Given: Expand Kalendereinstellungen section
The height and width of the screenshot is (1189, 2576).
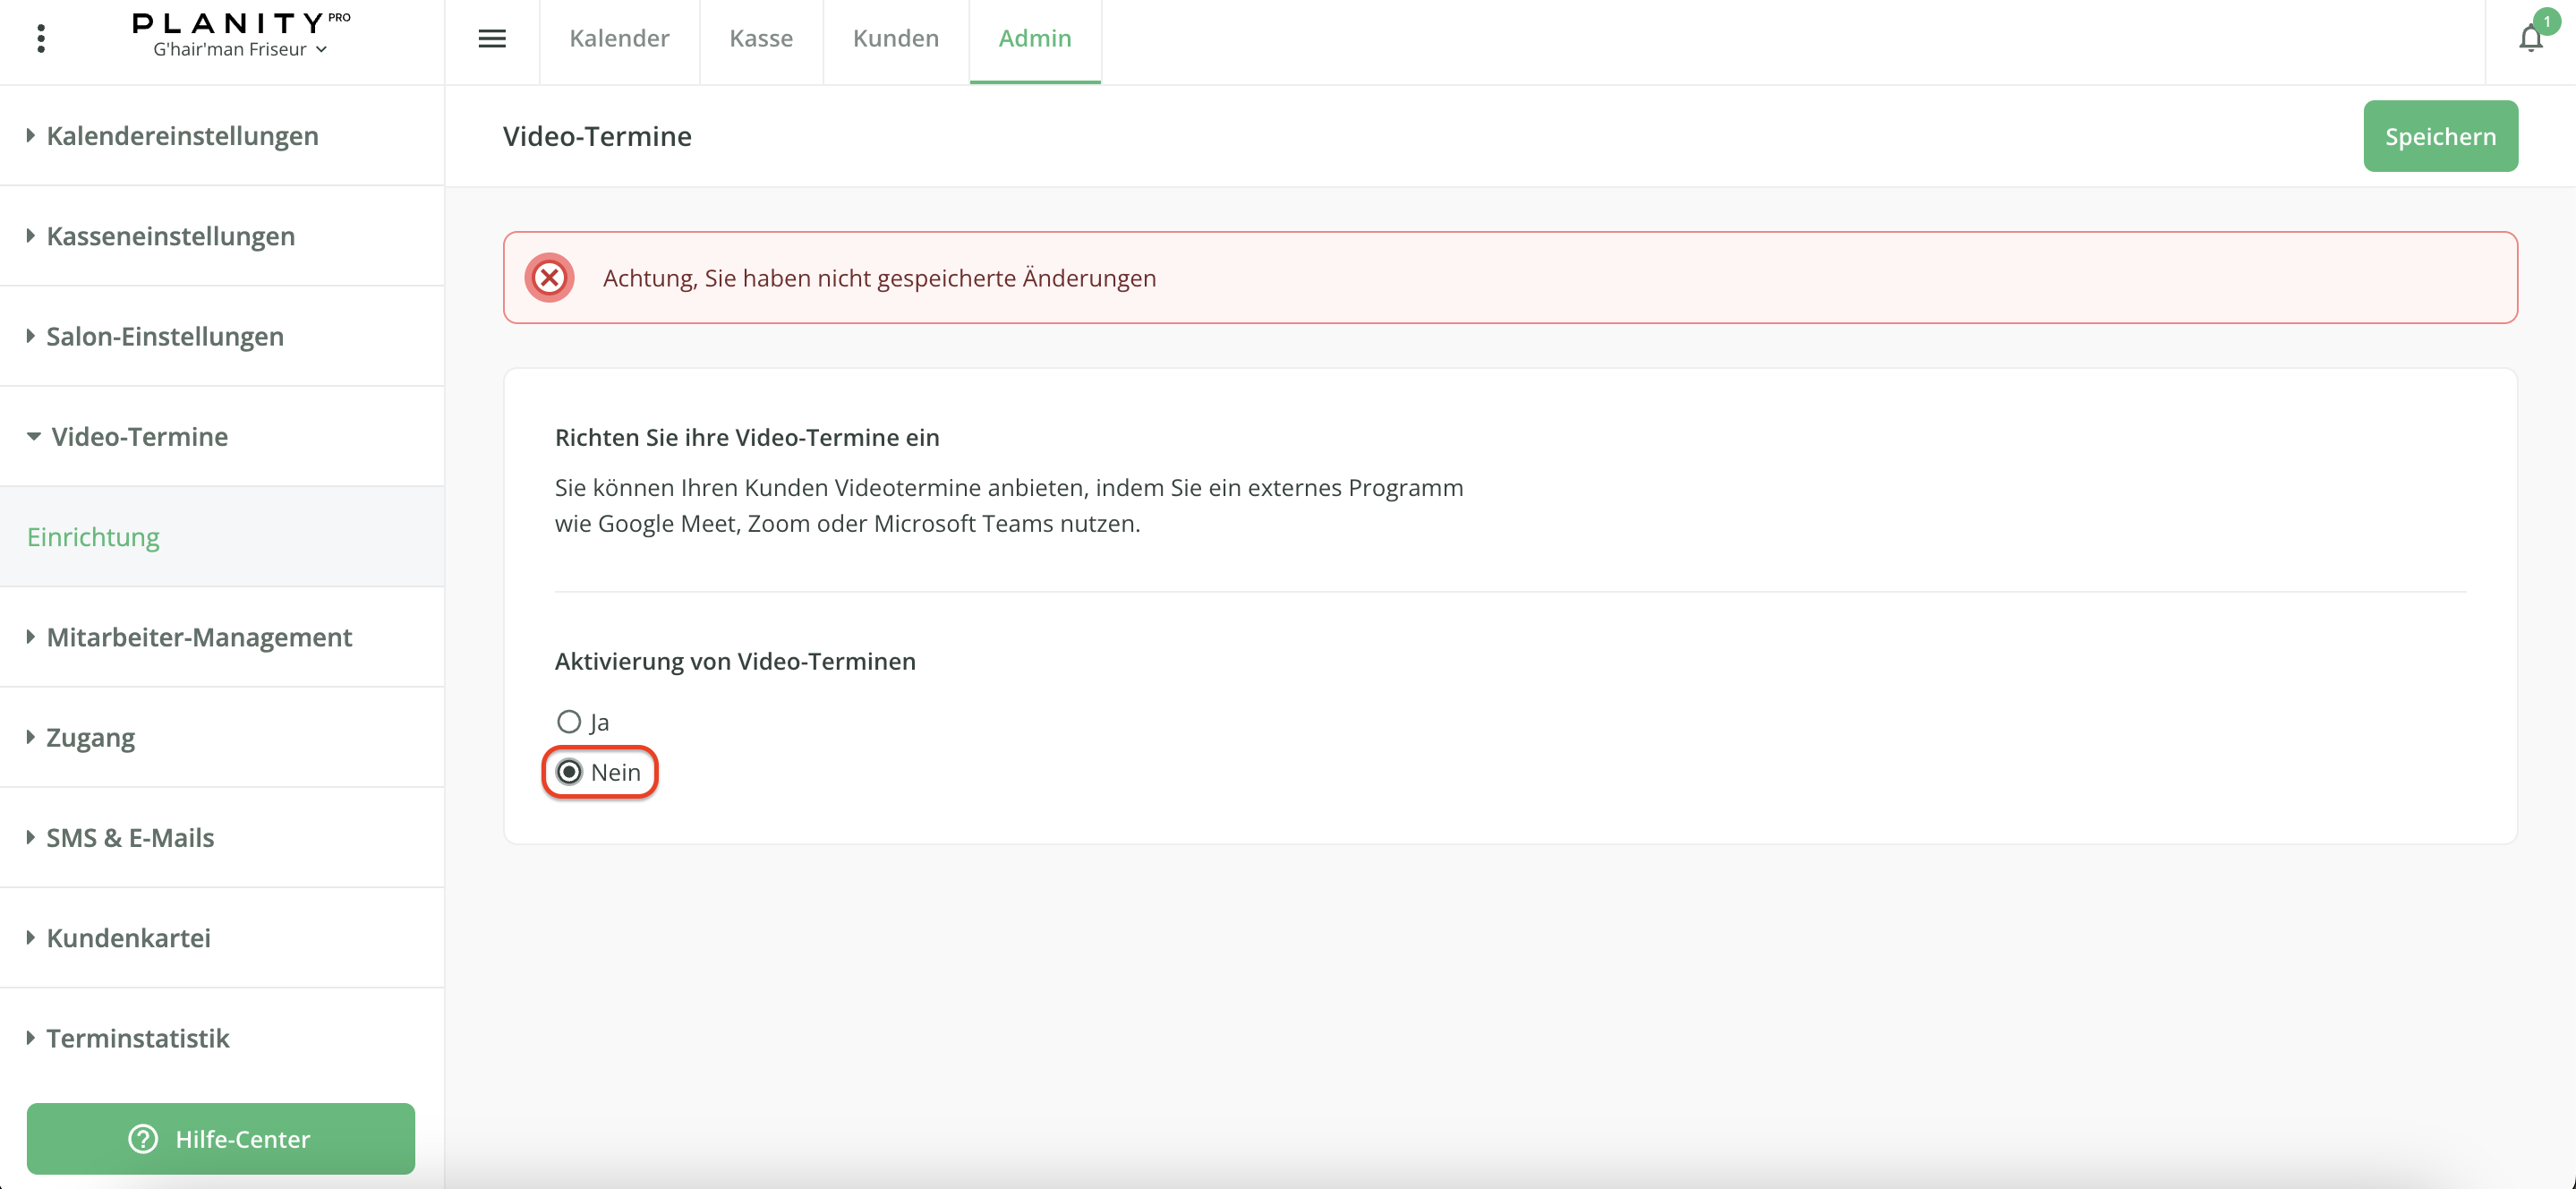Looking at the screenshot, I should tap(182, 136).
